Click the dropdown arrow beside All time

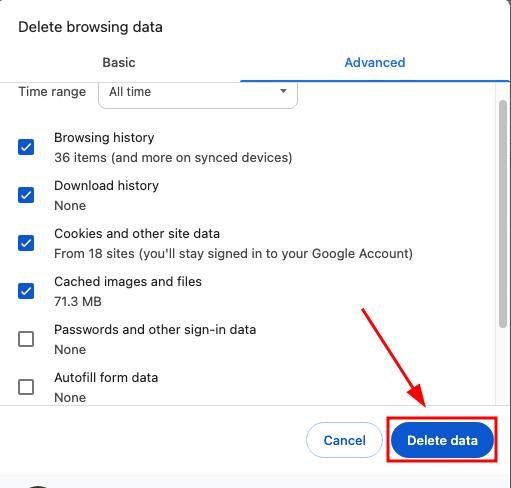283,91
